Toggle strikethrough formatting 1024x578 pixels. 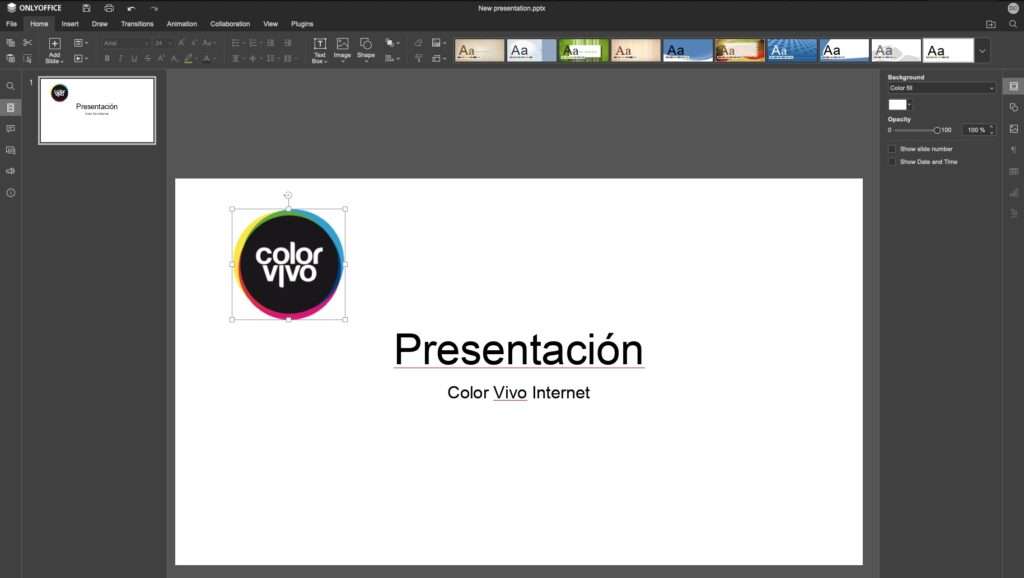coord(148,59)
